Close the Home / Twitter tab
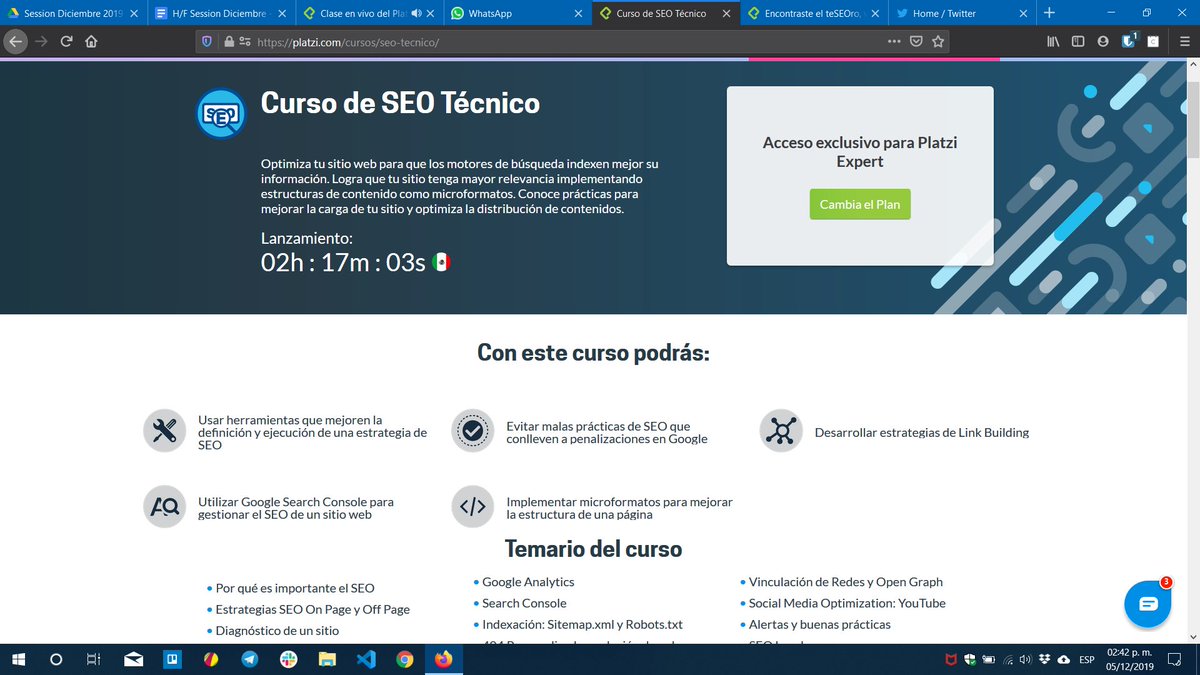The image size is (1200, 675). tap(1023, 13)
